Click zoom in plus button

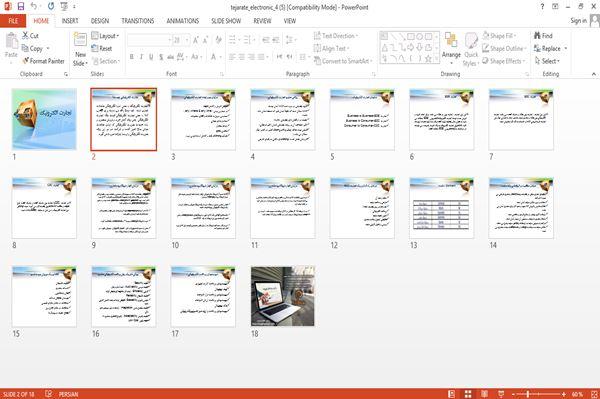[564, 394]
